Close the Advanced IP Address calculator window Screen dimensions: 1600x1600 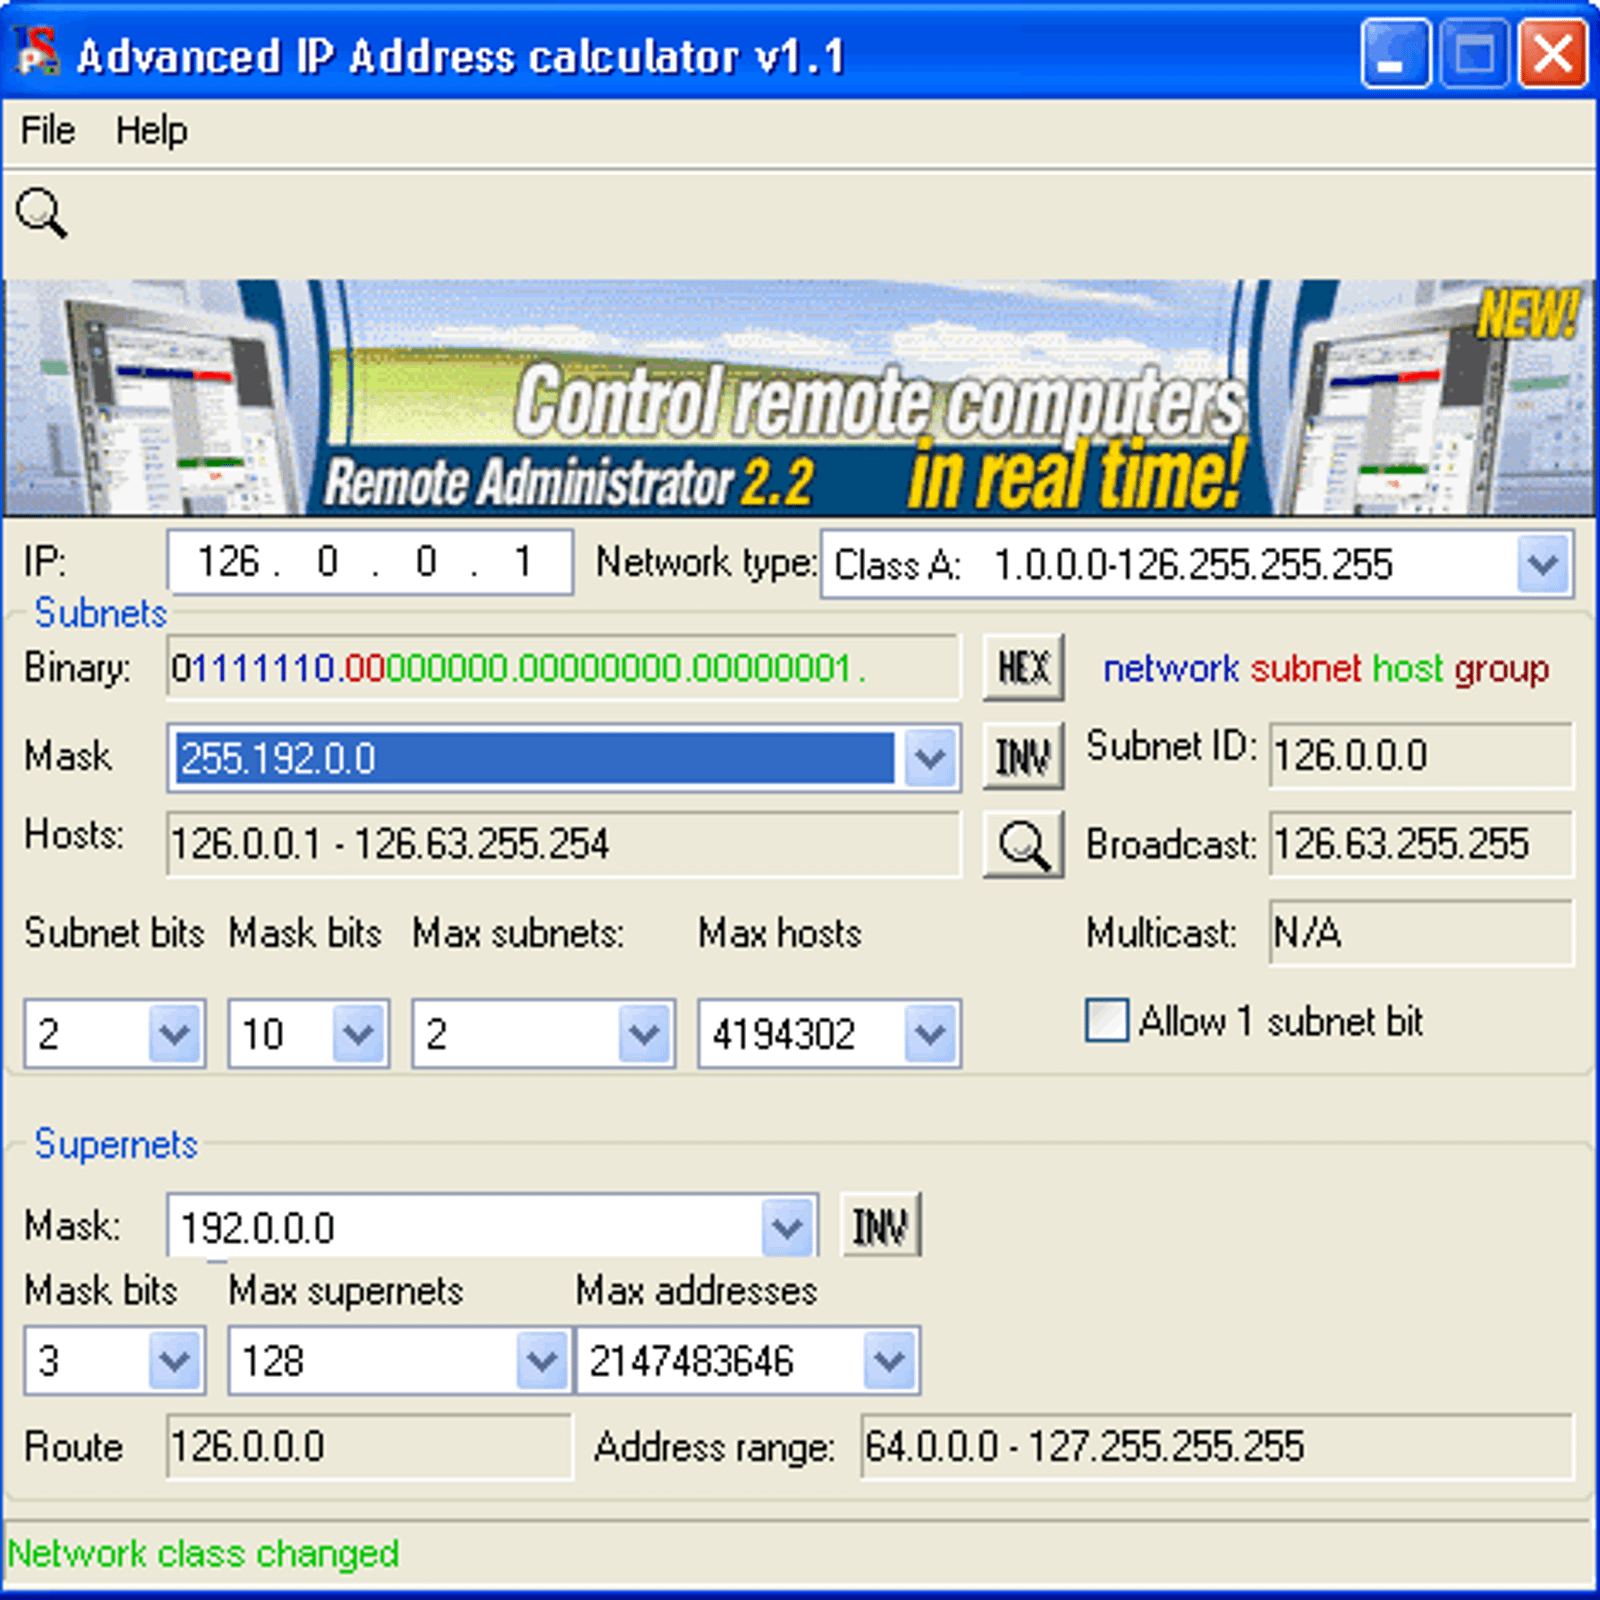[1552, 54]
